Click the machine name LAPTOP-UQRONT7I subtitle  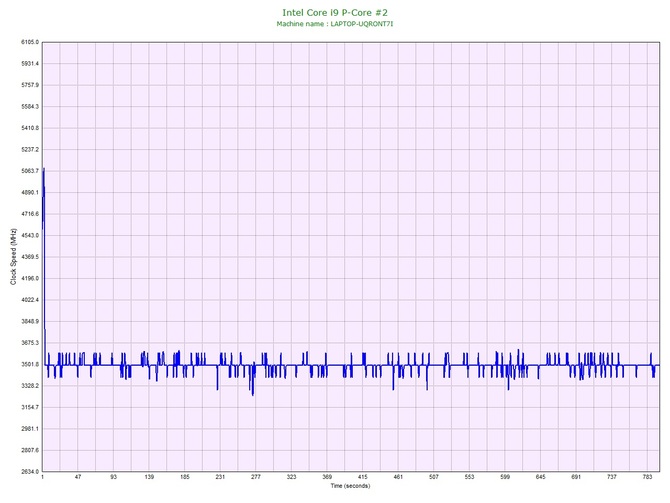pos(335,24)
